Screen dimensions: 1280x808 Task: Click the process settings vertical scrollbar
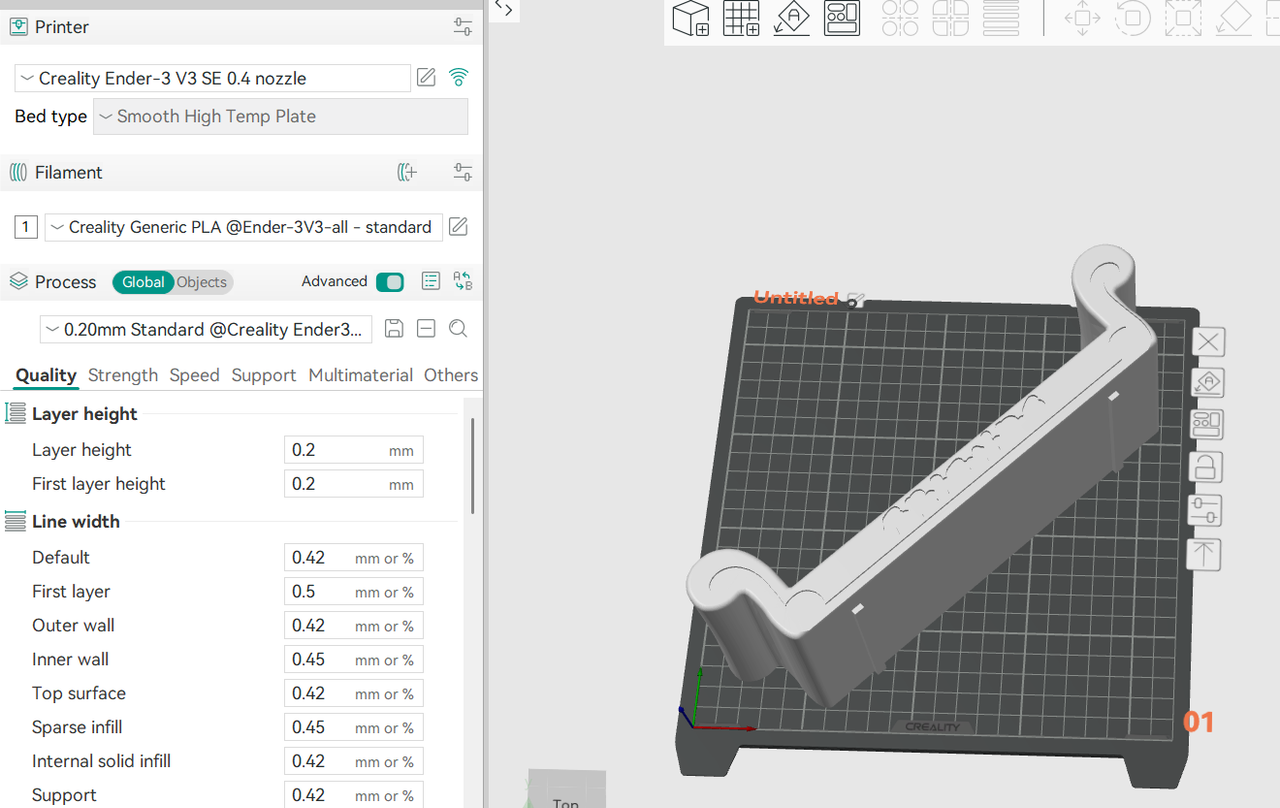pos(472,466)
